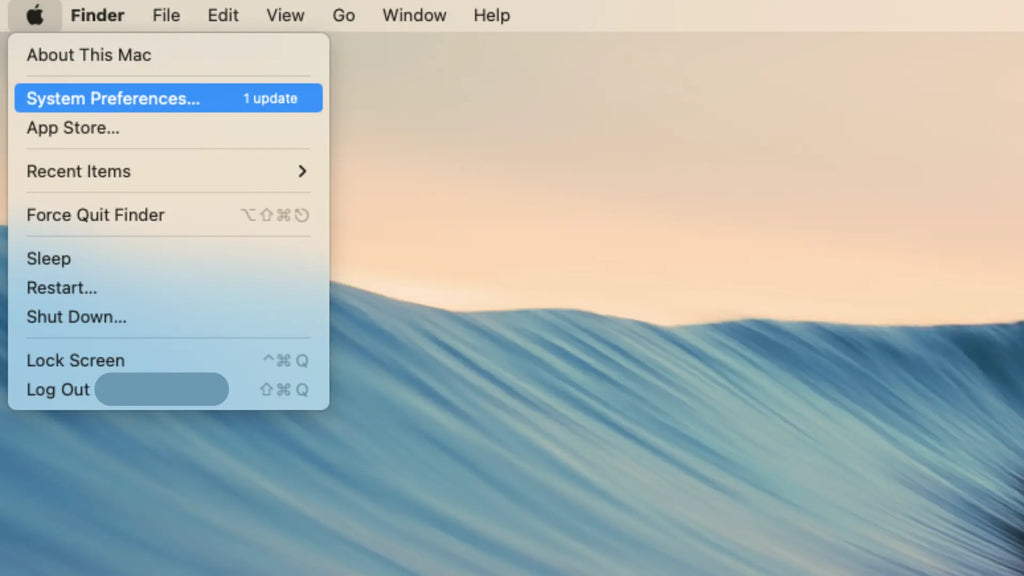
Task: Open the Edit menu
Action: coord(223,15)
